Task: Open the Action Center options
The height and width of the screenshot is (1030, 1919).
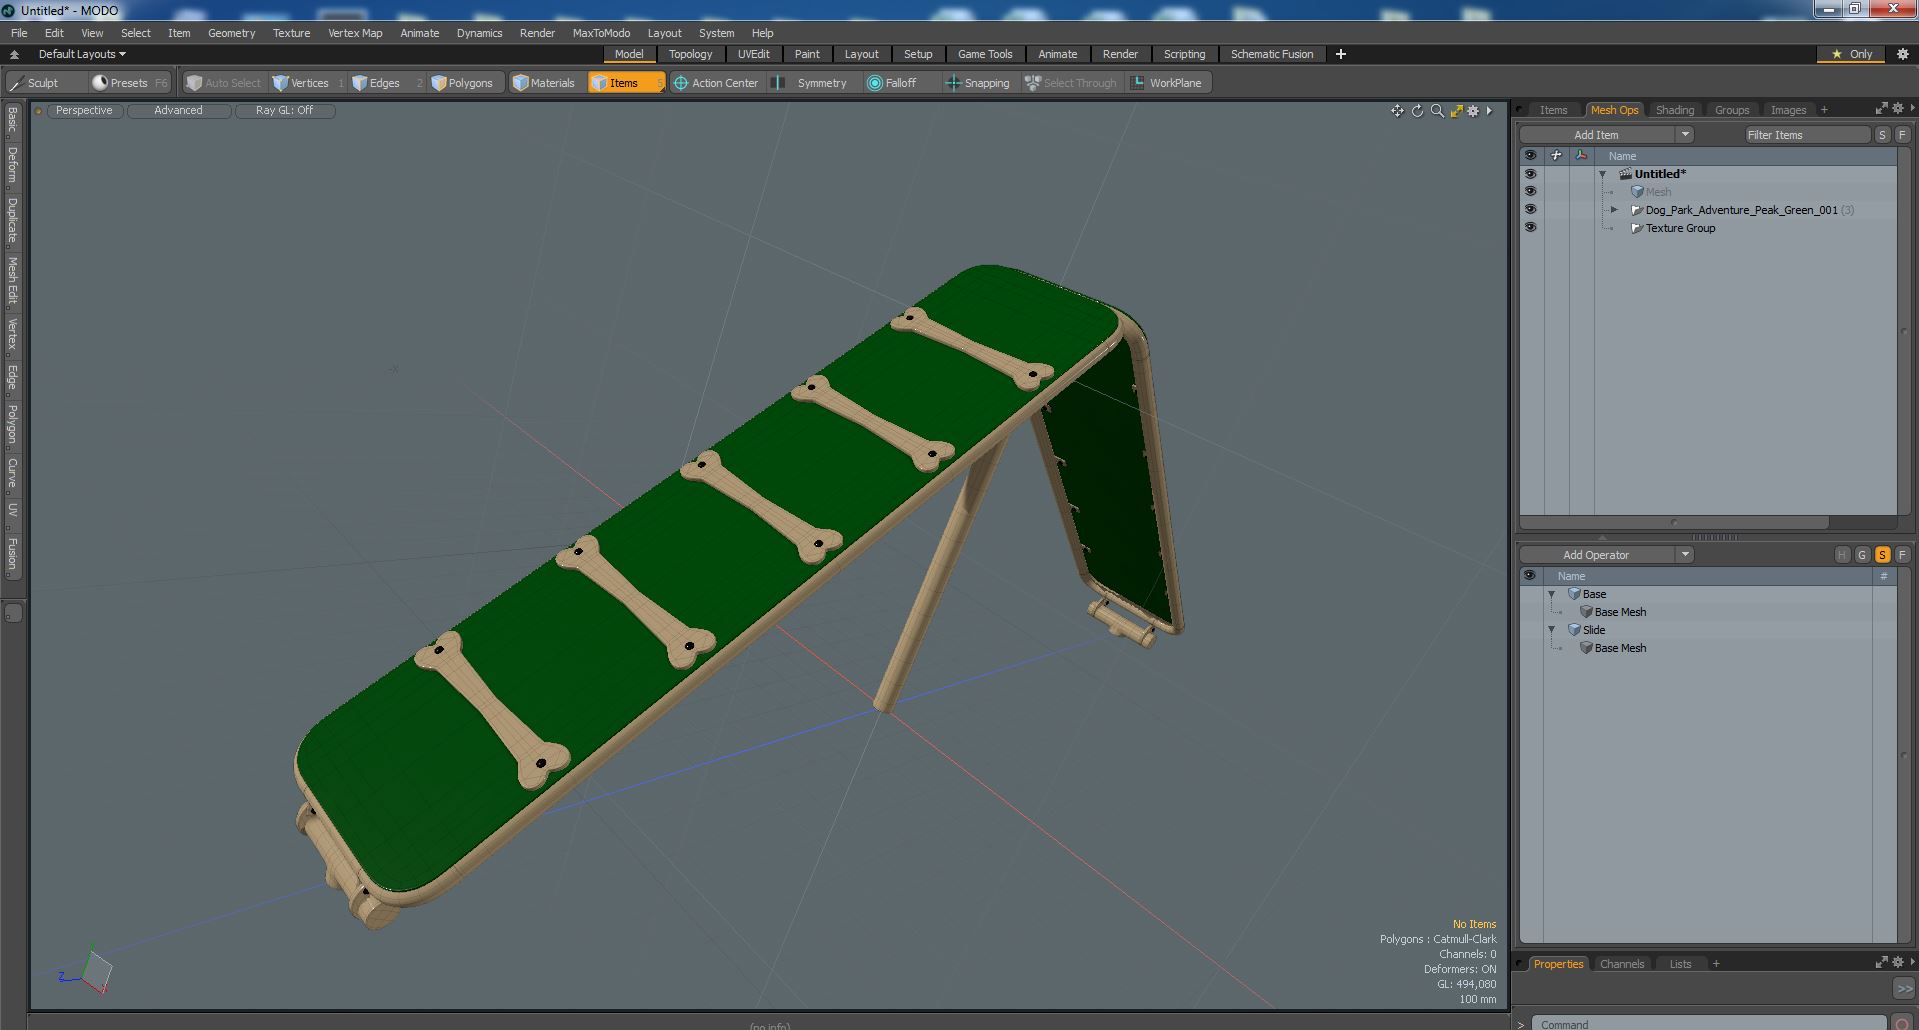Action: tap(716, 83)
